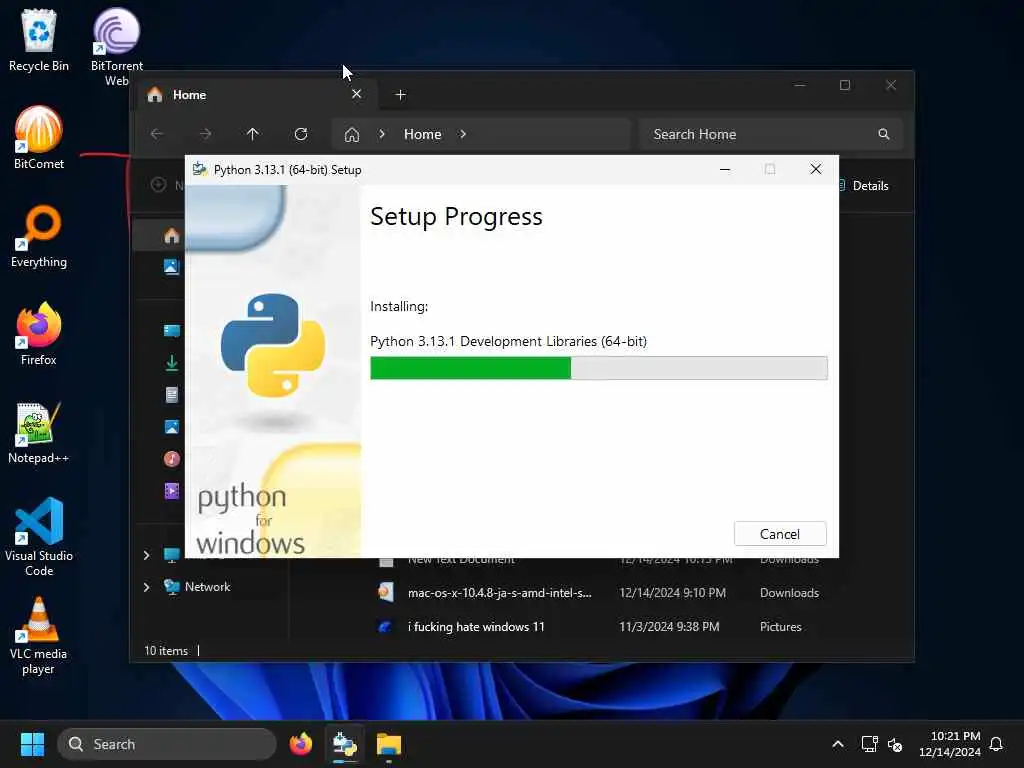Click the 12/14/2024 9:10 PM date cell

[x=673, y=593]
